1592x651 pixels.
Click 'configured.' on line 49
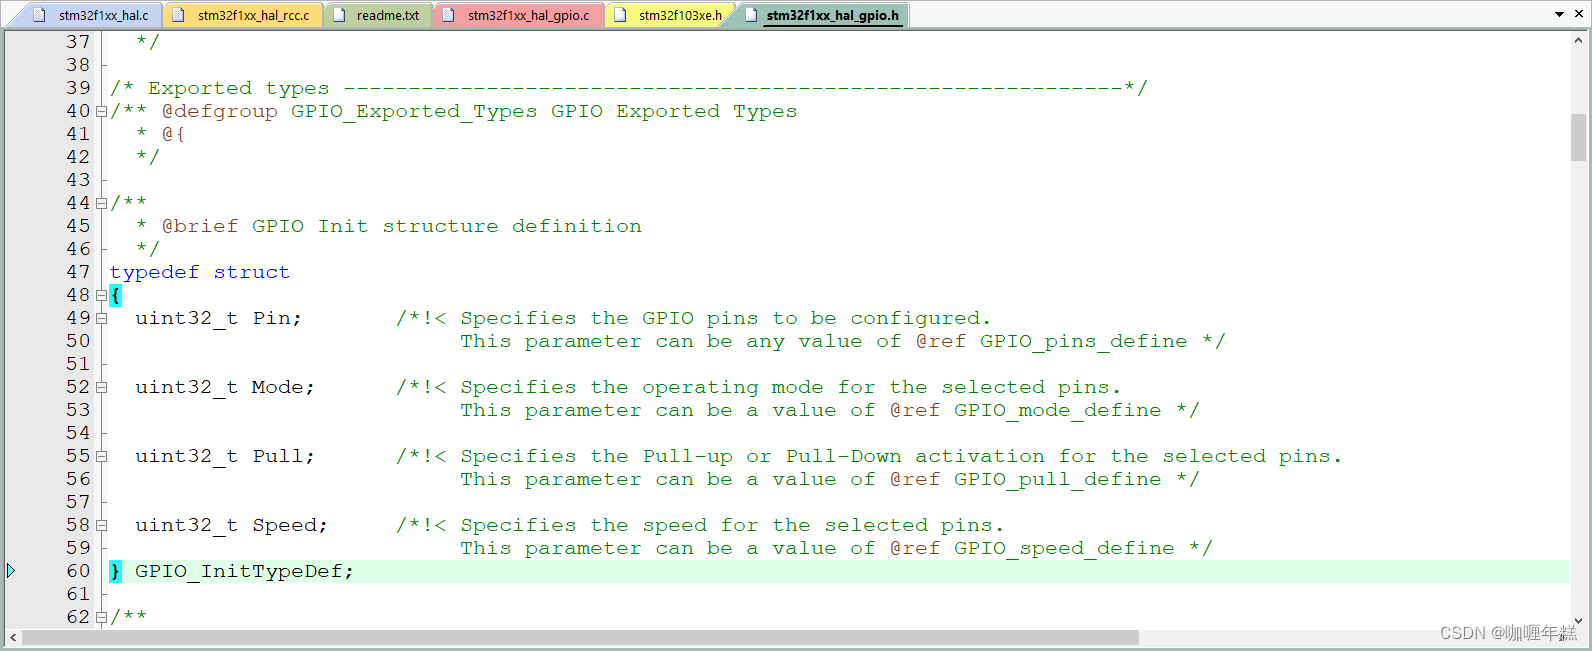[921, 318]
